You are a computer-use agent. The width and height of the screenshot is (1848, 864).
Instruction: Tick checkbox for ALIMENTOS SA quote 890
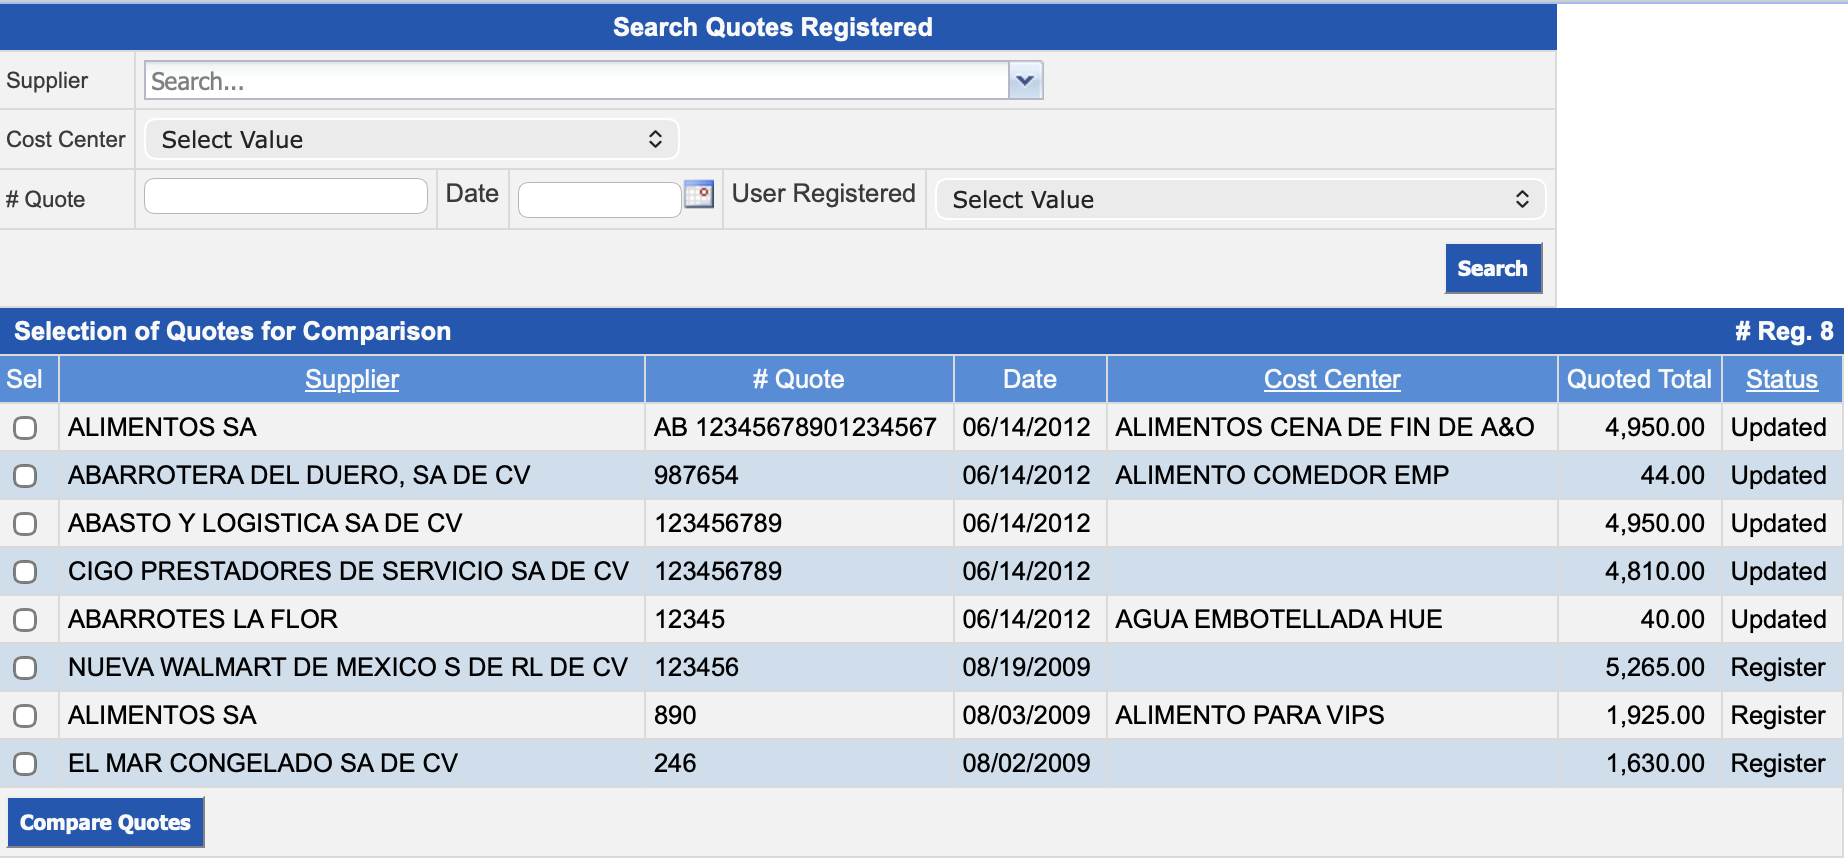click(x=25, y=716)
